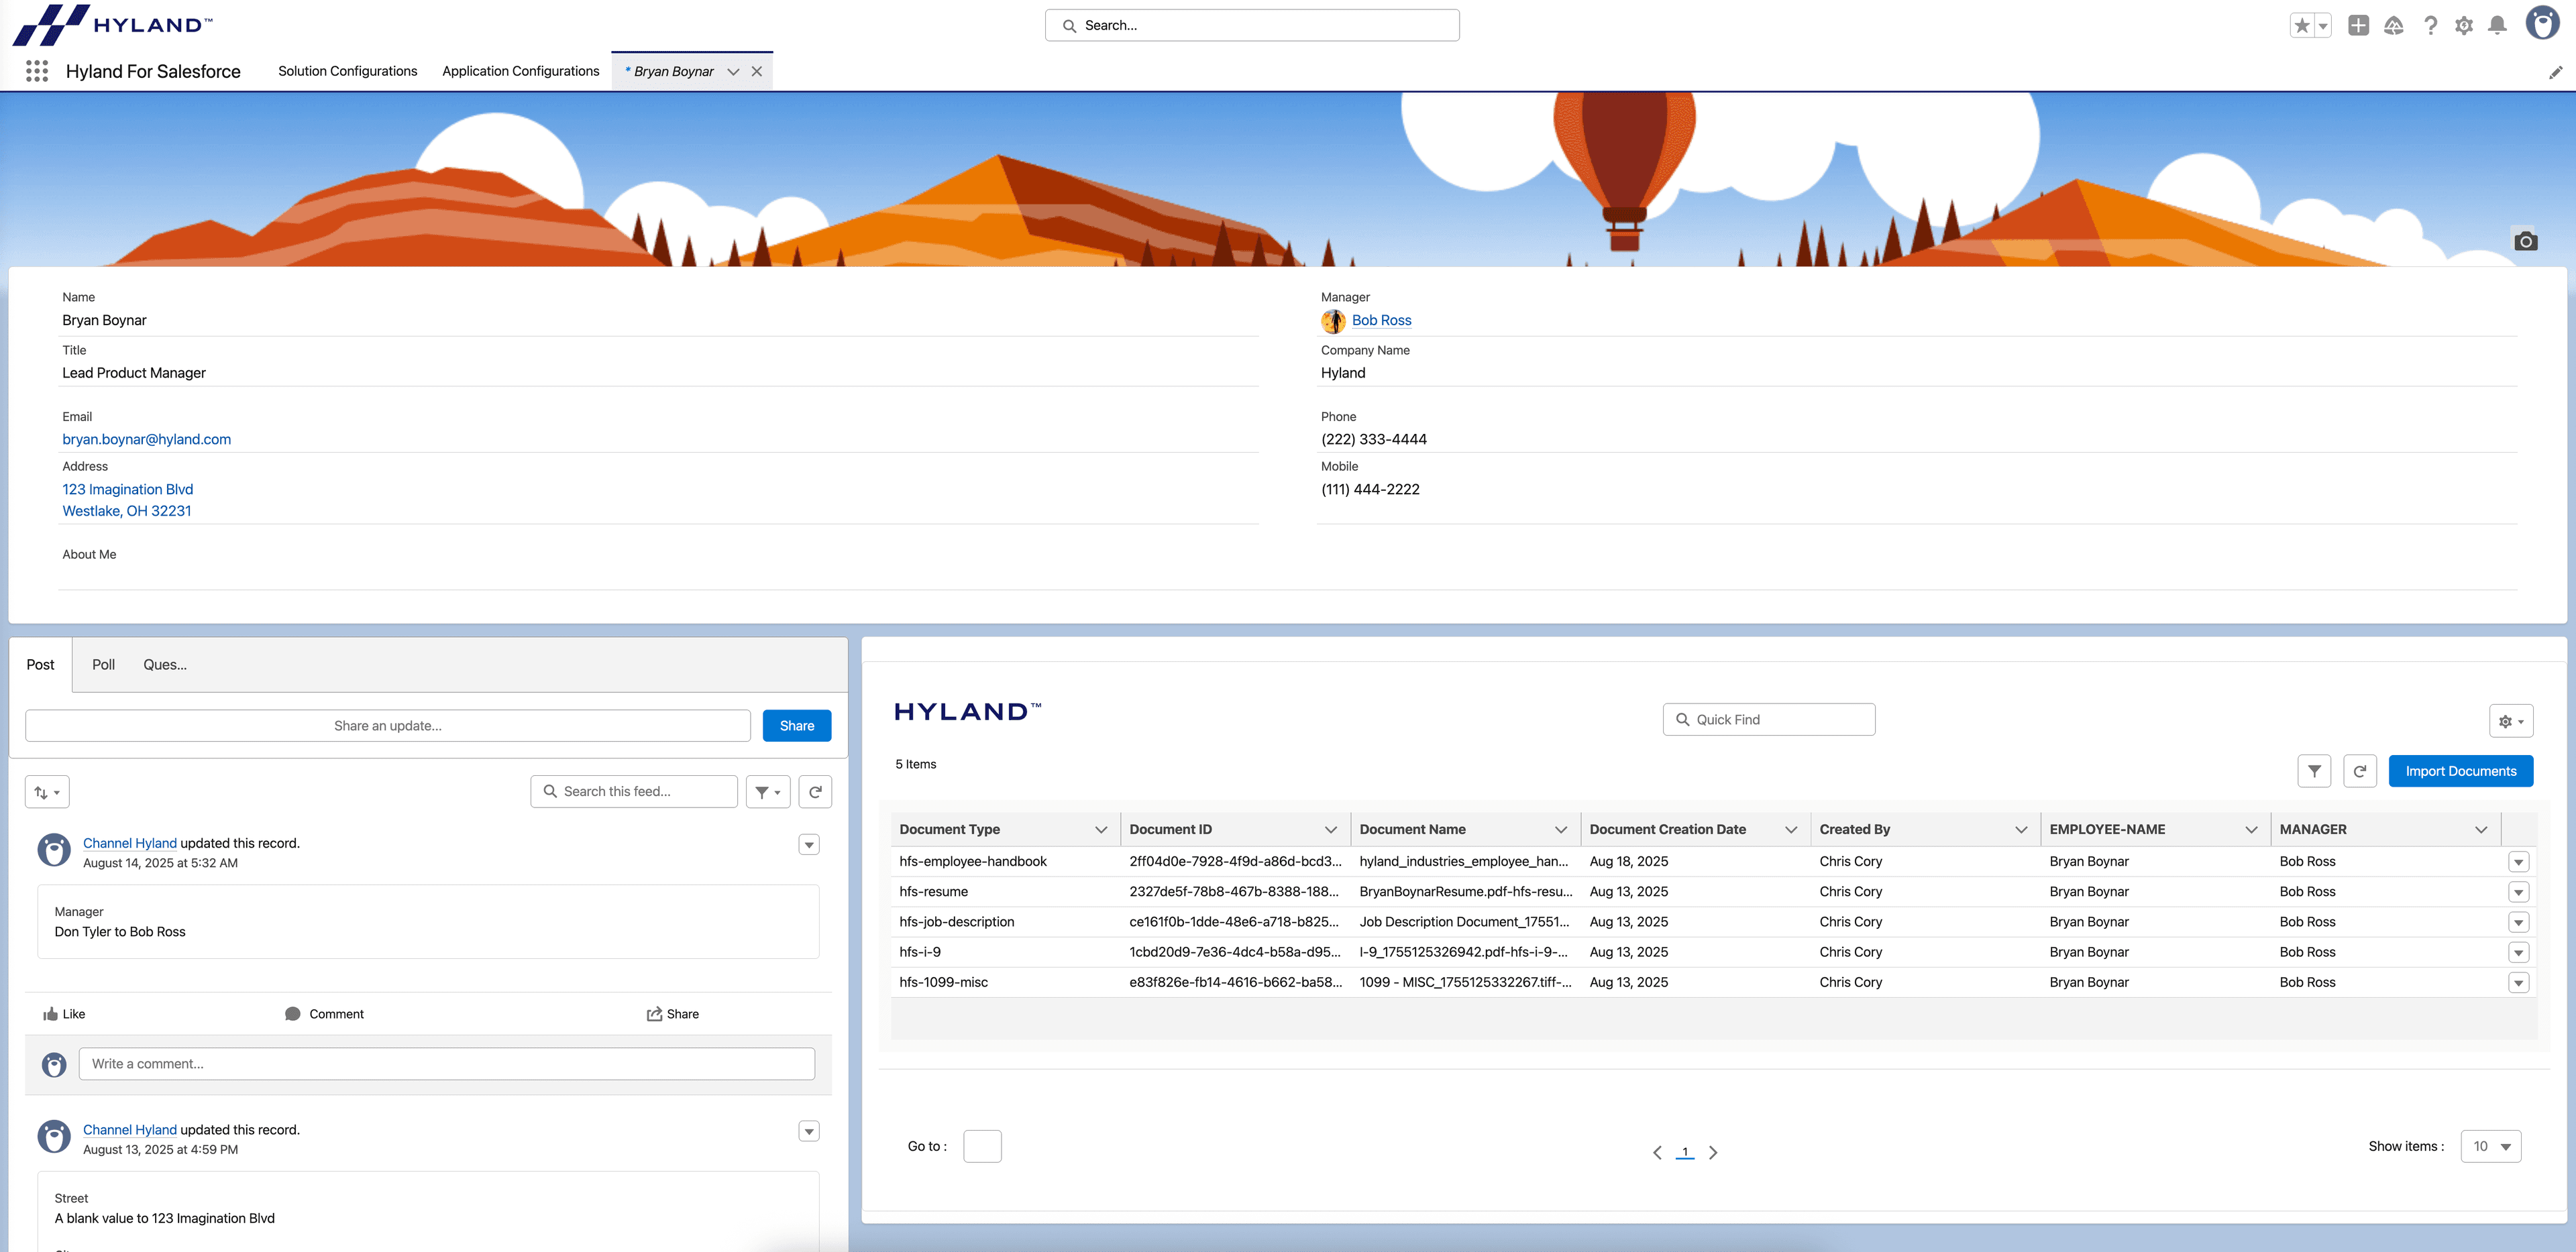2576x1252 pixels.
Task: Click the Write a comment field
Action: [x=447, y=1064]
